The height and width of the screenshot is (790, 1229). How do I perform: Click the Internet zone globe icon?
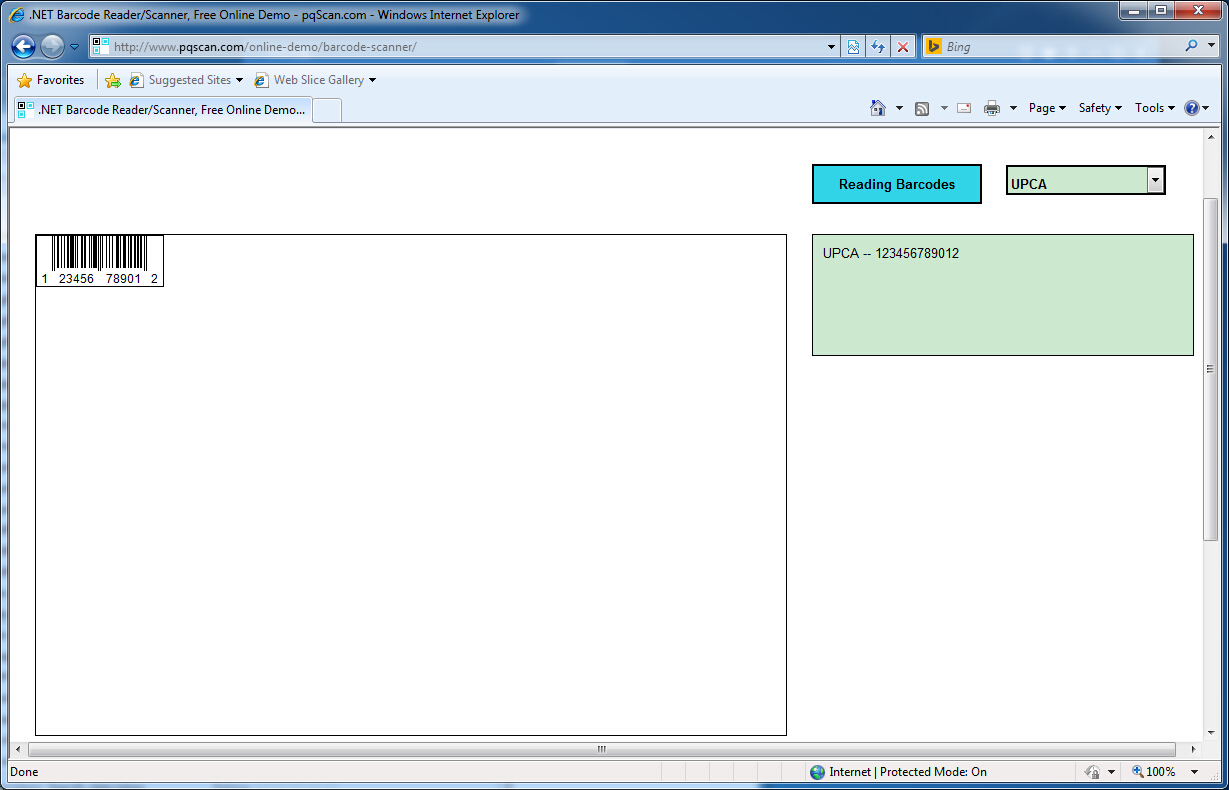(x=818, y=772)
